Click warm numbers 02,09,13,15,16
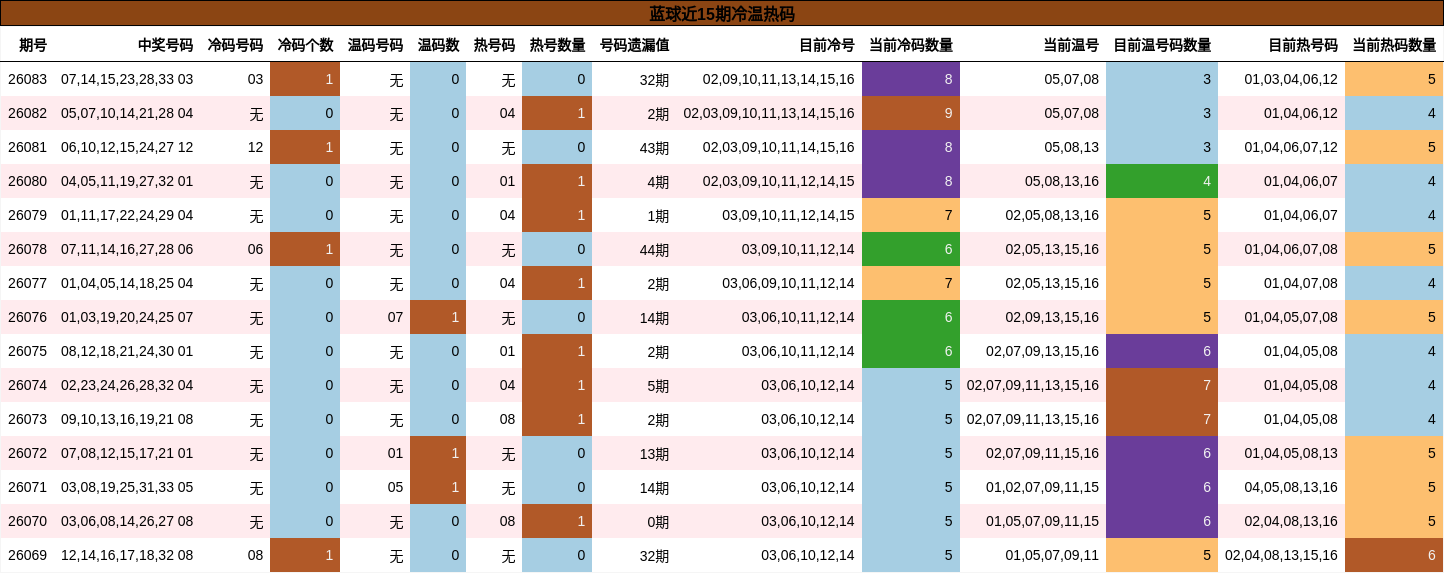The height and width of the screenshot is (573, 1444). click(1052, 317)
